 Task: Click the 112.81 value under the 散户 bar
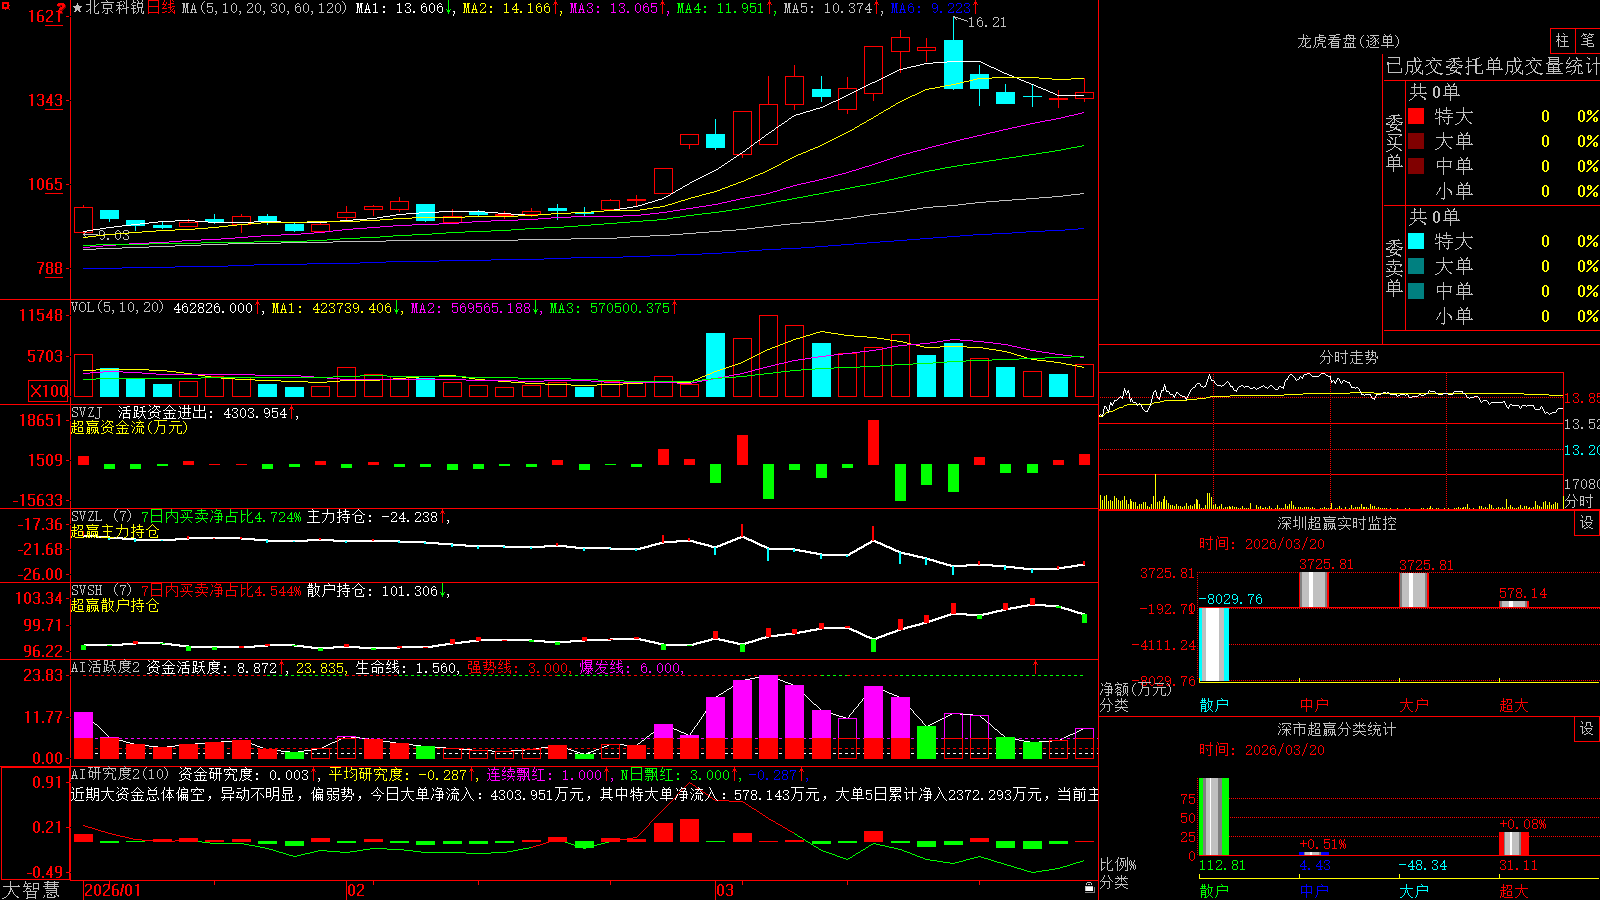(x=1222, y=865)
